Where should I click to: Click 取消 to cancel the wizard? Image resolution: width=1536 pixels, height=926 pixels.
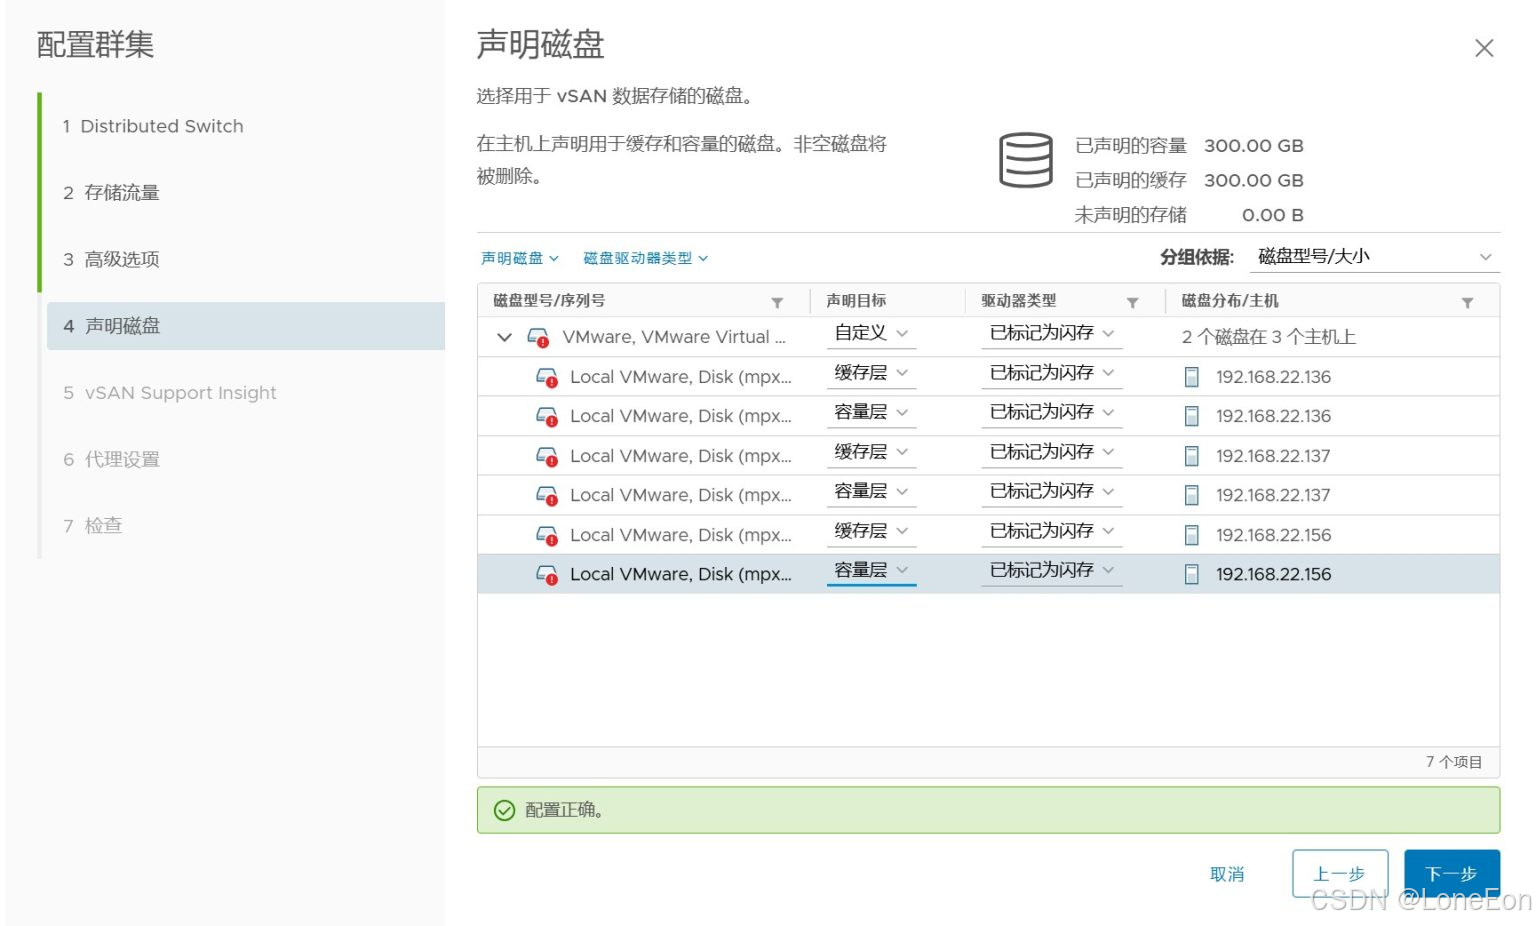click(1227, 874)
